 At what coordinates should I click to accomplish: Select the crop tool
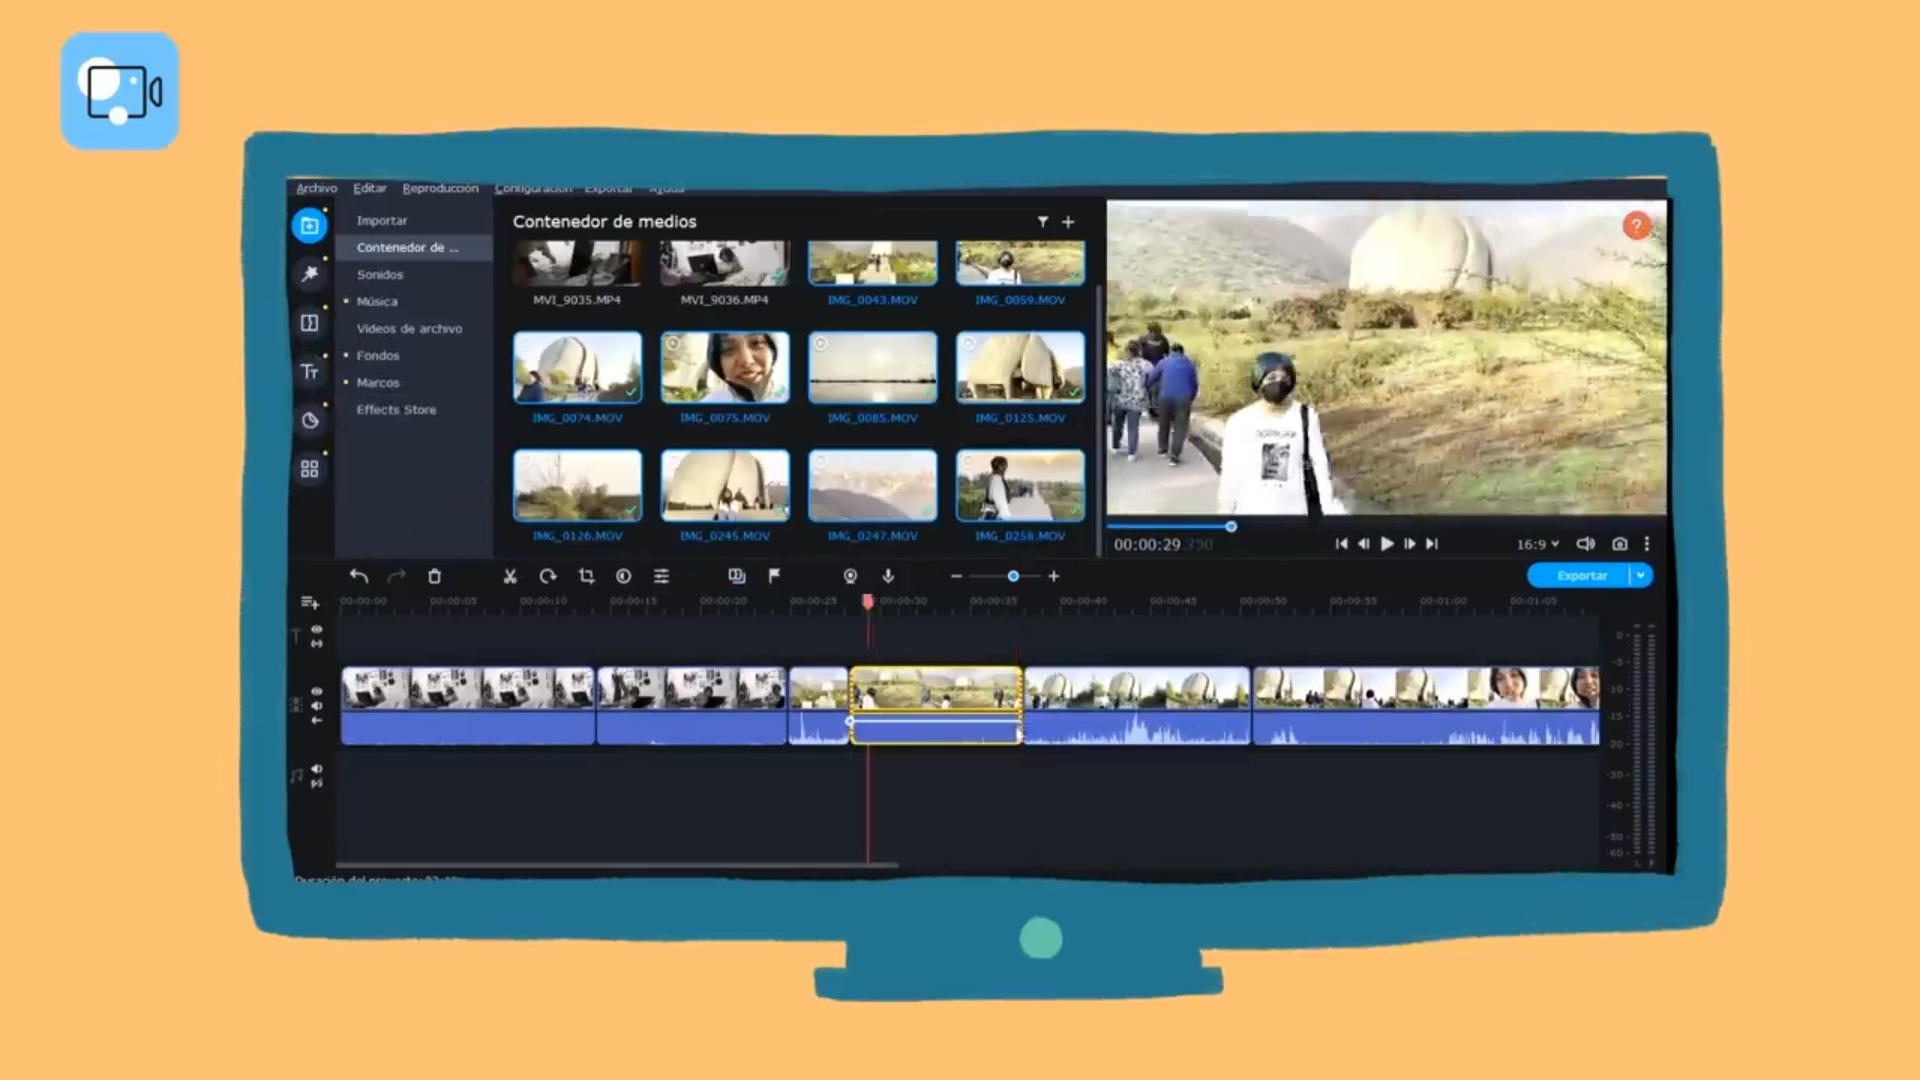(586, 576)
